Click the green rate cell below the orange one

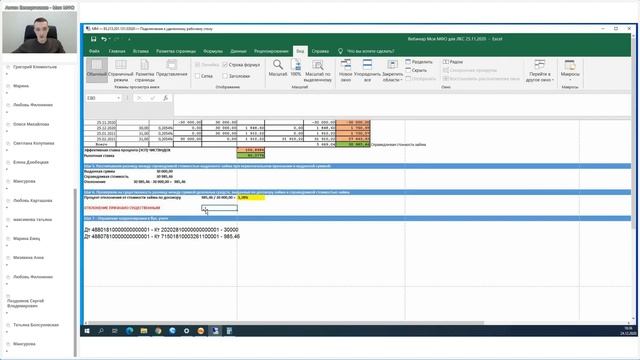251,156
